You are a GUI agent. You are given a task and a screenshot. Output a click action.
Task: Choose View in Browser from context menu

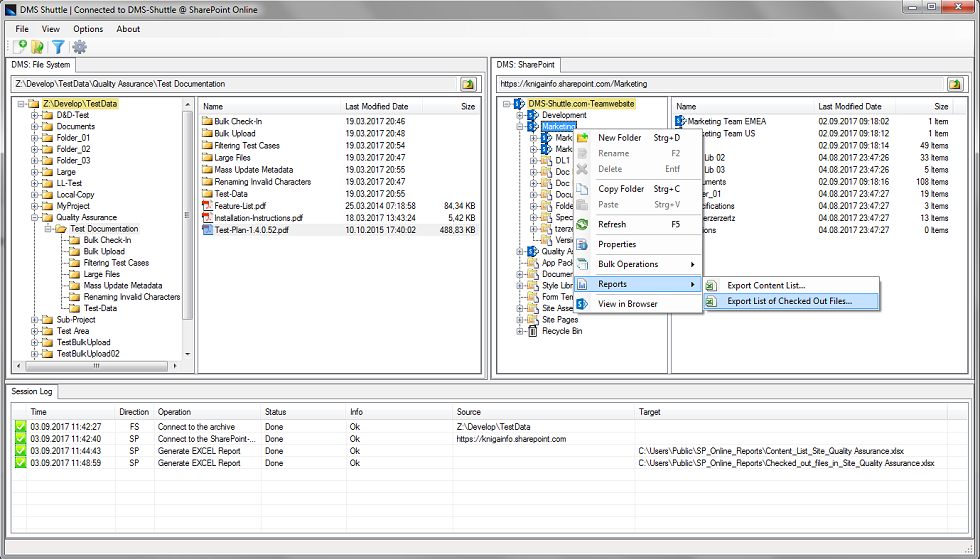point(636,304)
